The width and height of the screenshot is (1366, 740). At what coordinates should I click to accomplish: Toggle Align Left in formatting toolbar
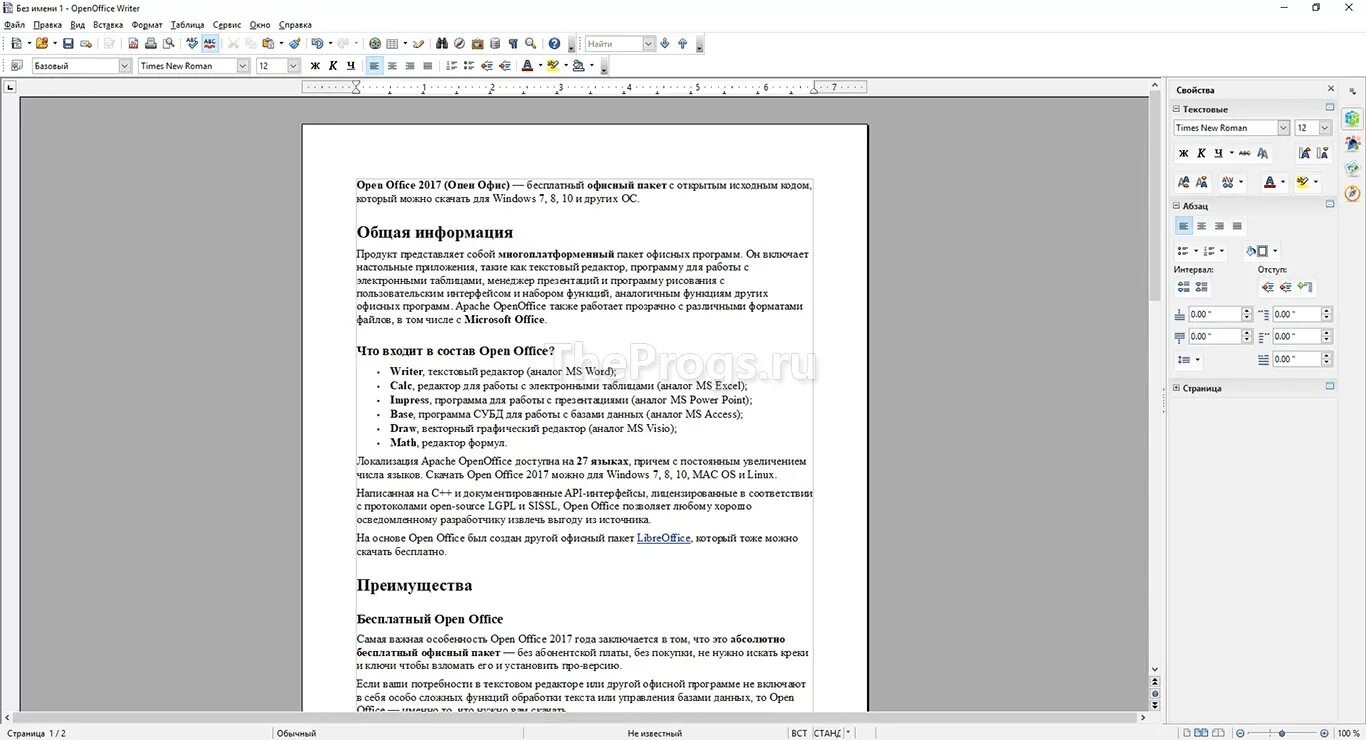coord(374,66)
